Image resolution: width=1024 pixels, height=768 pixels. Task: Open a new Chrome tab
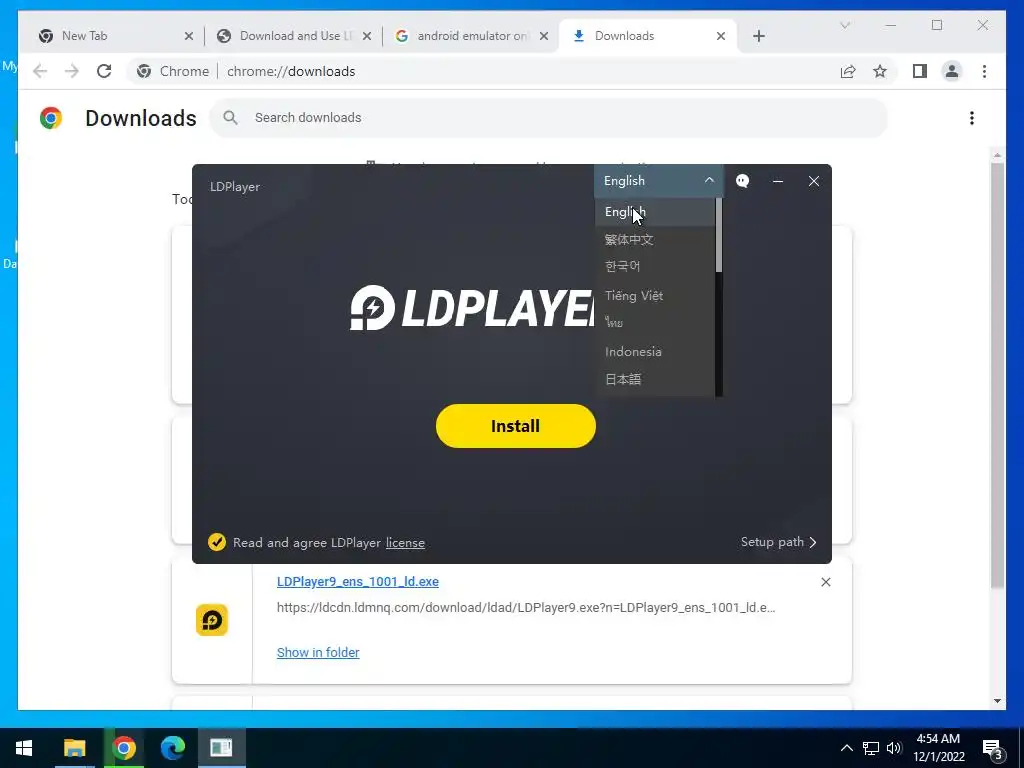tap(759, 36)
